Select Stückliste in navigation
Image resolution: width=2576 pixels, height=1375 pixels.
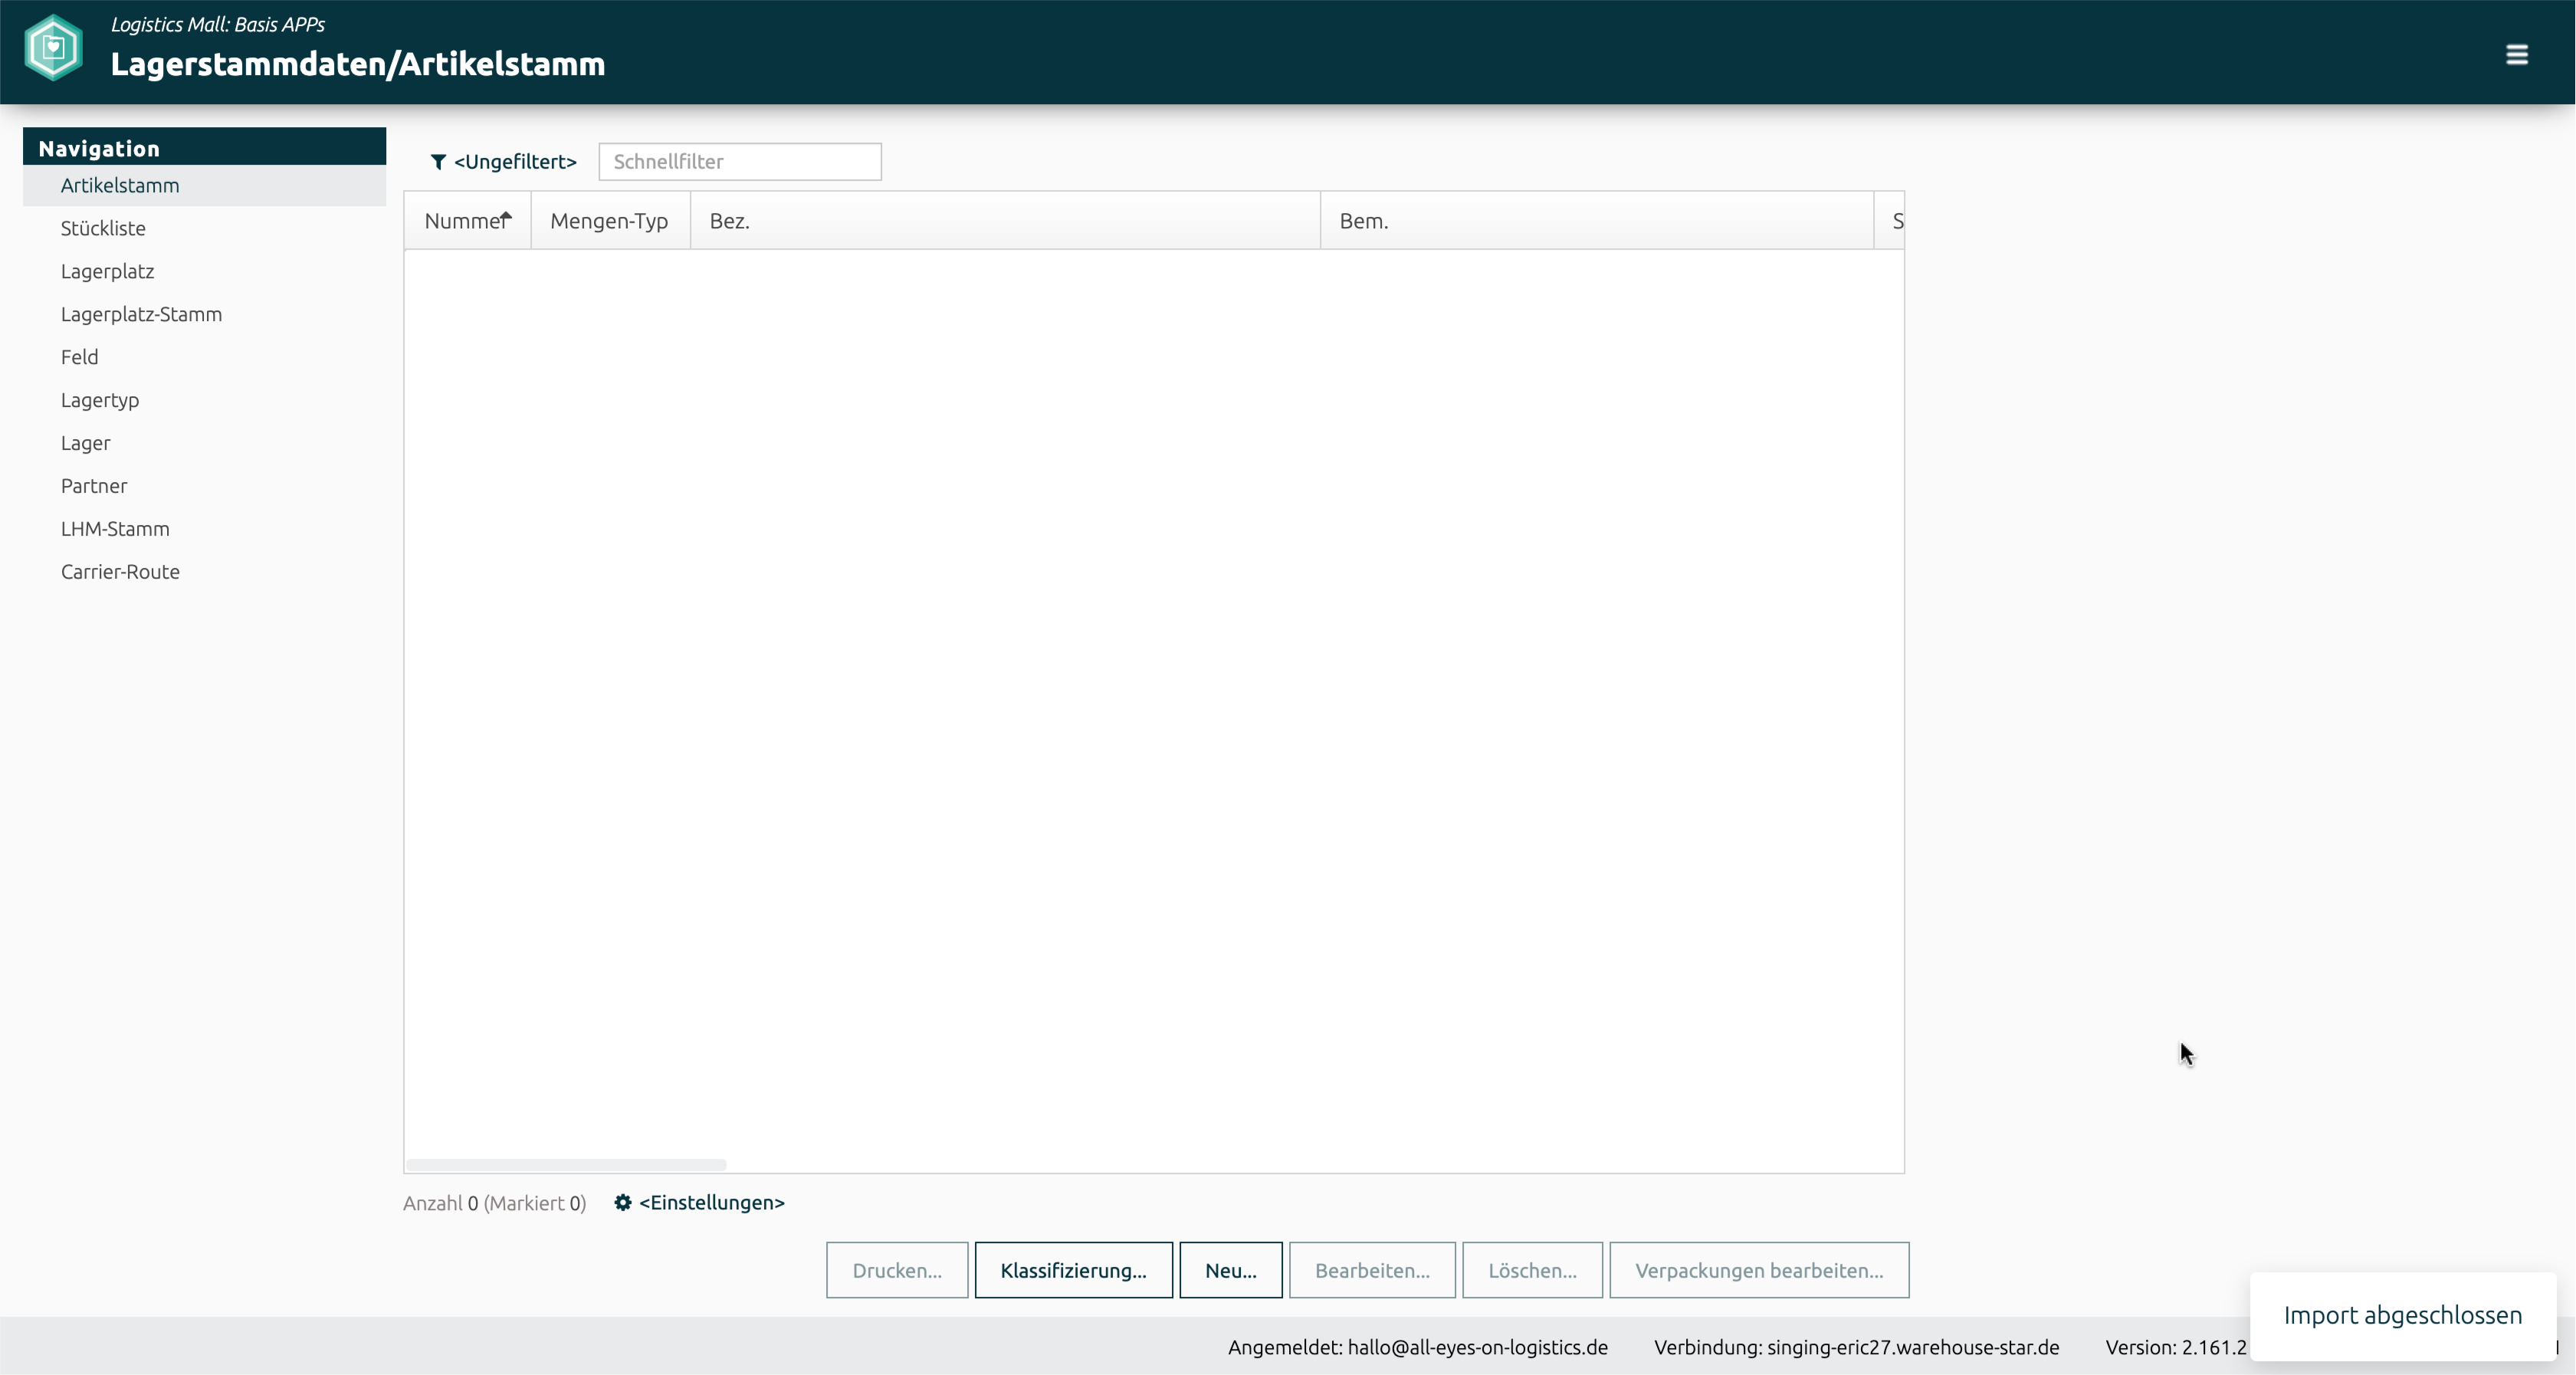pyautogui.click(x=103, y=228)
